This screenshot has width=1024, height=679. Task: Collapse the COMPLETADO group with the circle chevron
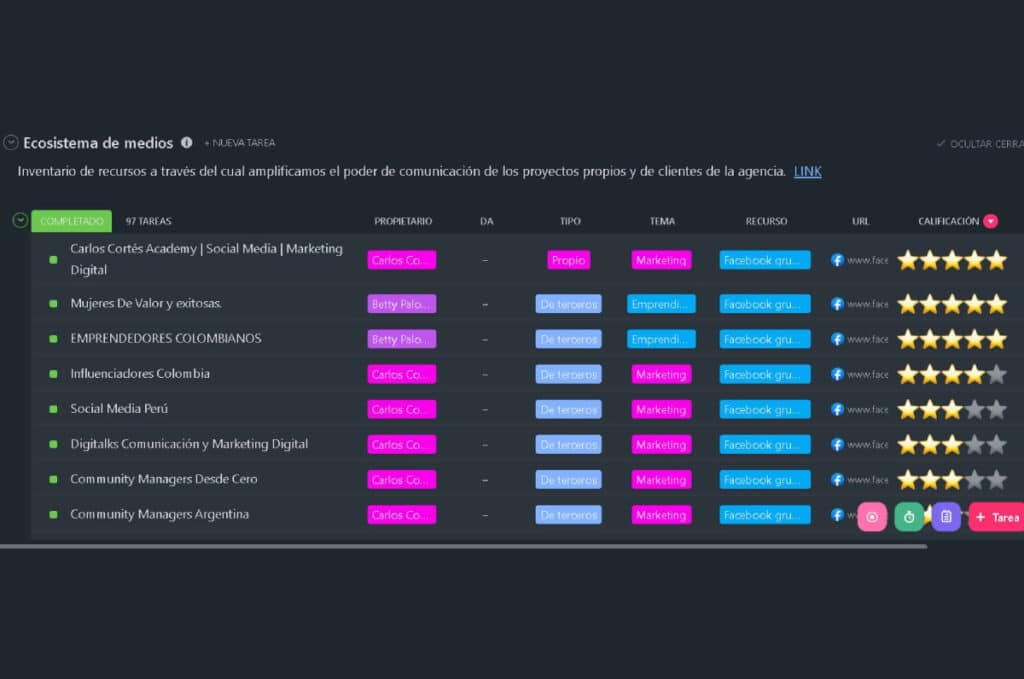(20, 221)
